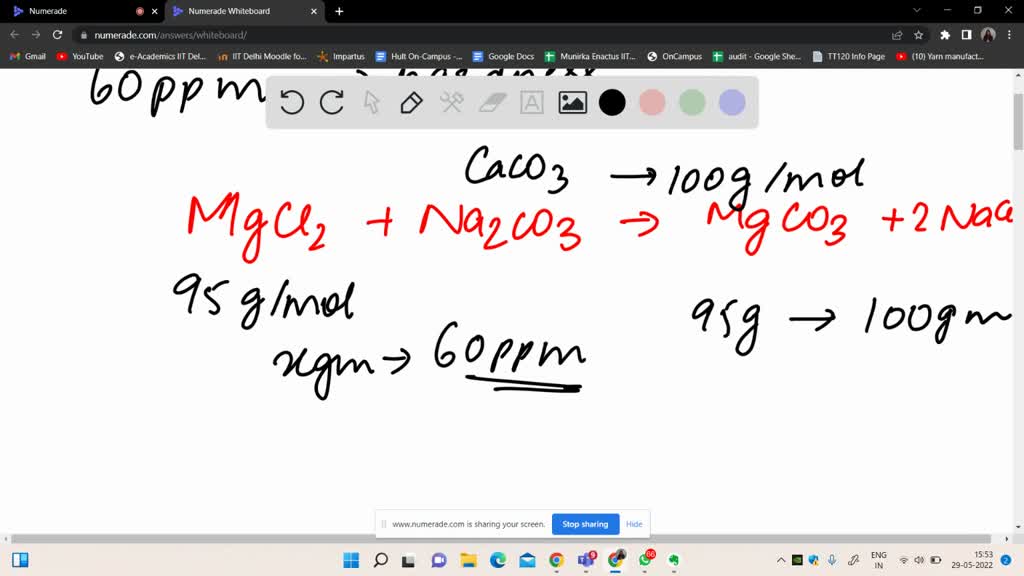
Task: Open the ENG language switcher in taskbar
Action: pyautogui.click(x=878, y=560)
